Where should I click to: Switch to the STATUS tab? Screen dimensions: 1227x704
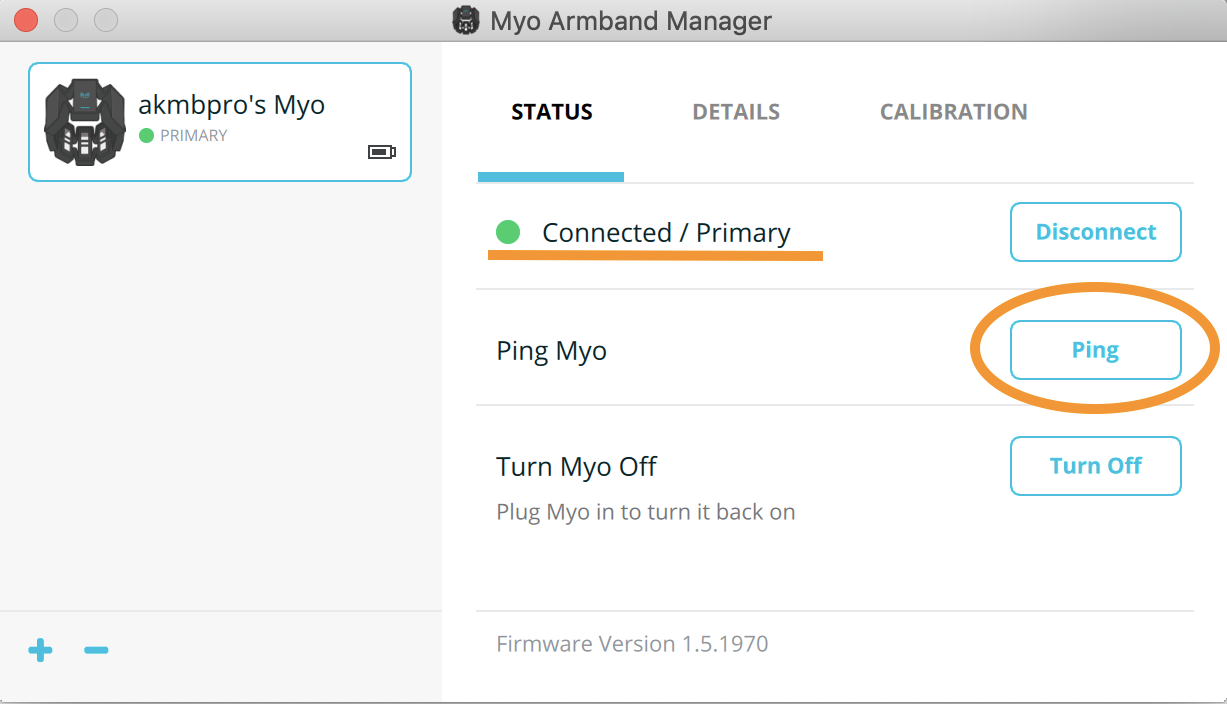[x=552, y=112]
